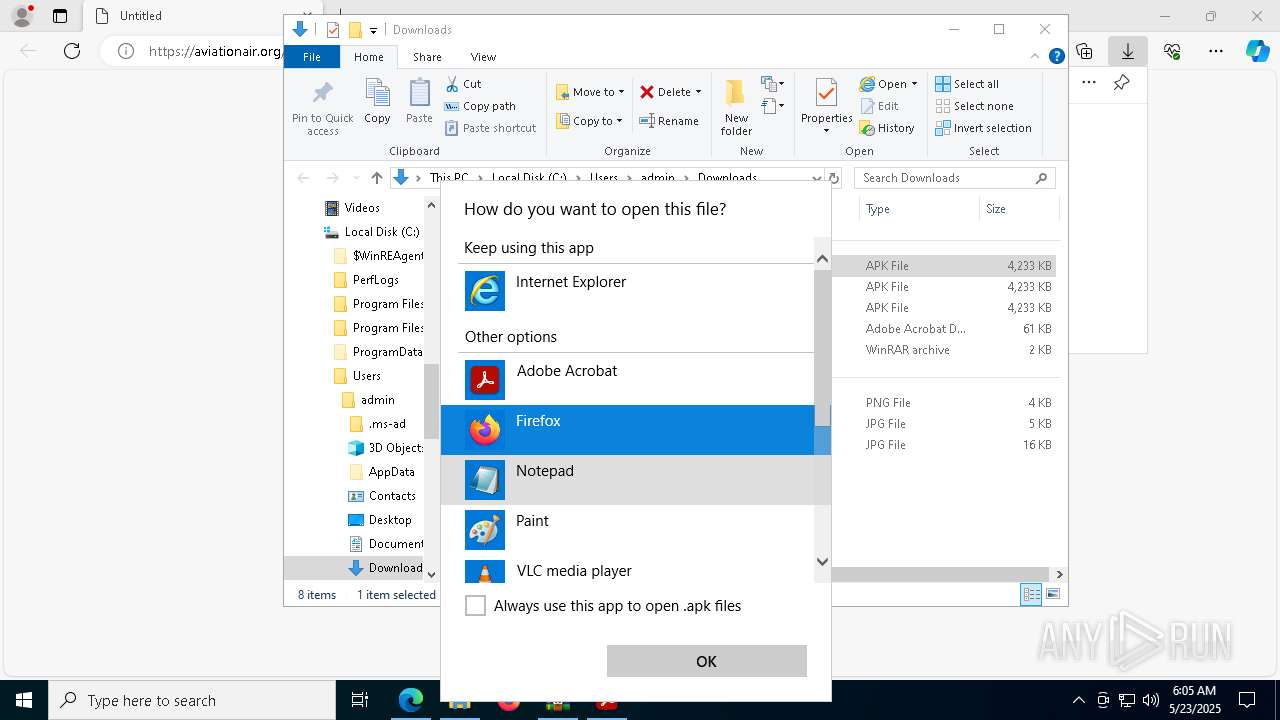The image size is (1280, 720).
Task: Create a New folder from ribbon
Action: pyautogui.click(x=736, y=107)
